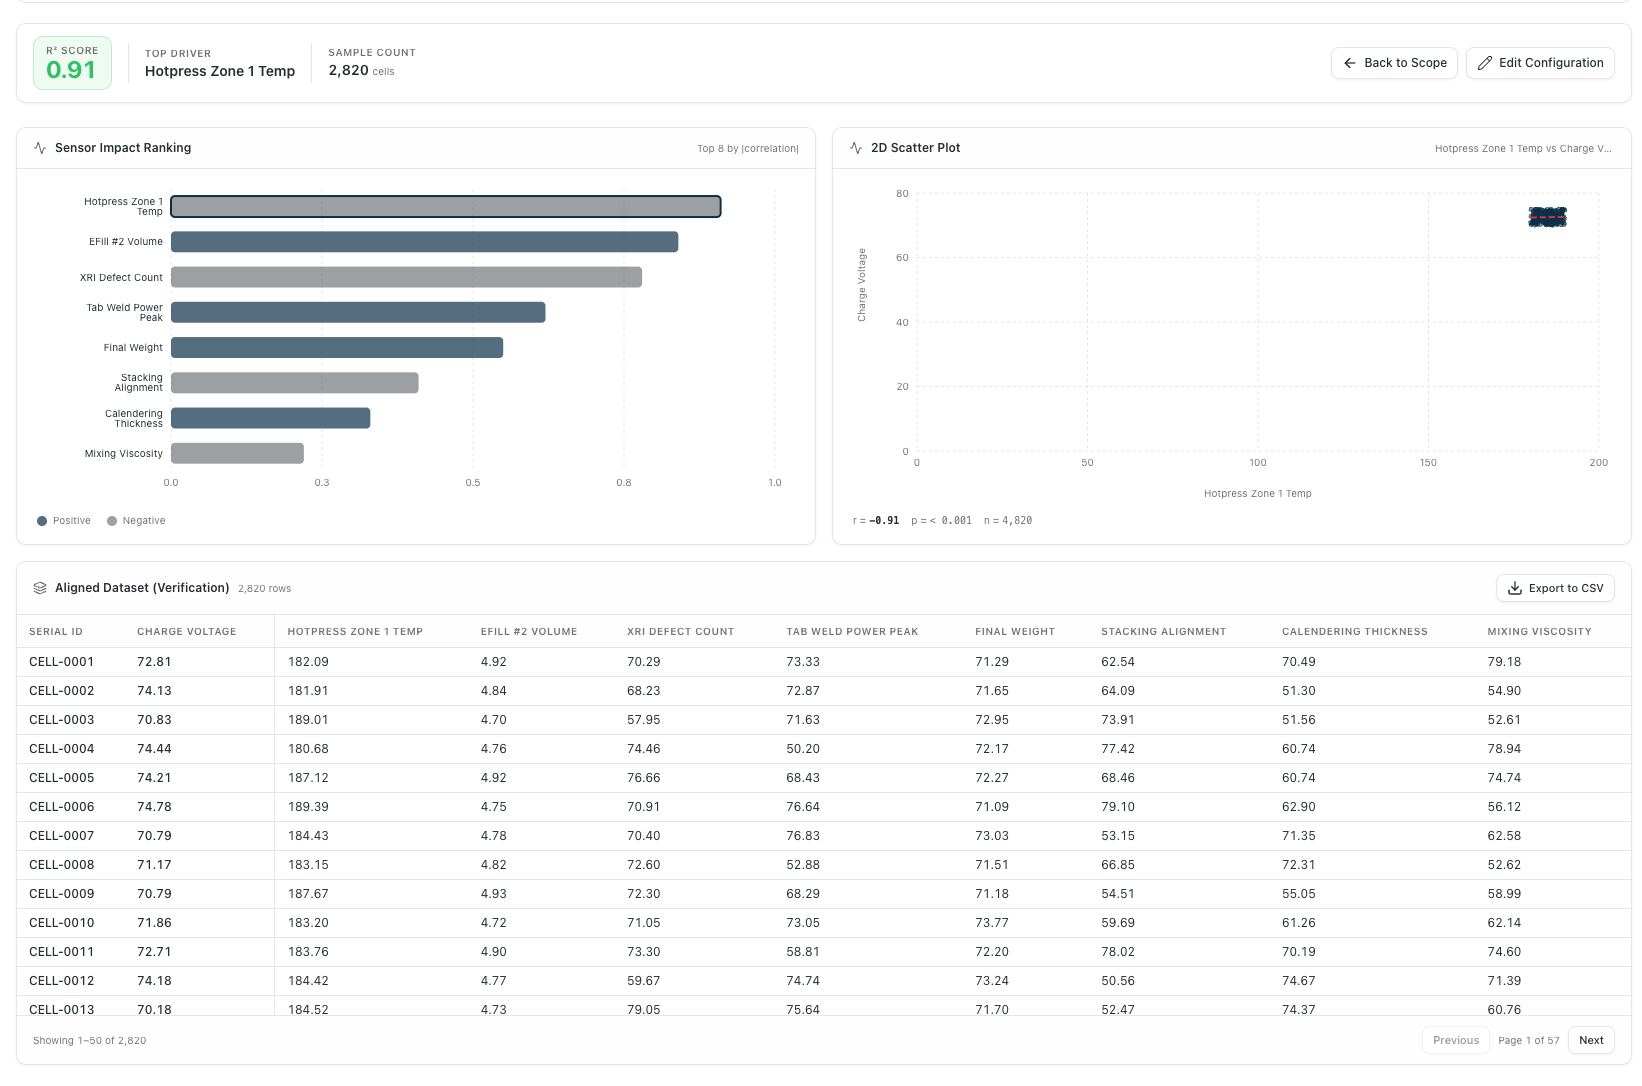Click the Previous page button
Image resolution: width=1642 pixels, height=1086 pixels.
pyautogui.click(x=1455, y=1040)
